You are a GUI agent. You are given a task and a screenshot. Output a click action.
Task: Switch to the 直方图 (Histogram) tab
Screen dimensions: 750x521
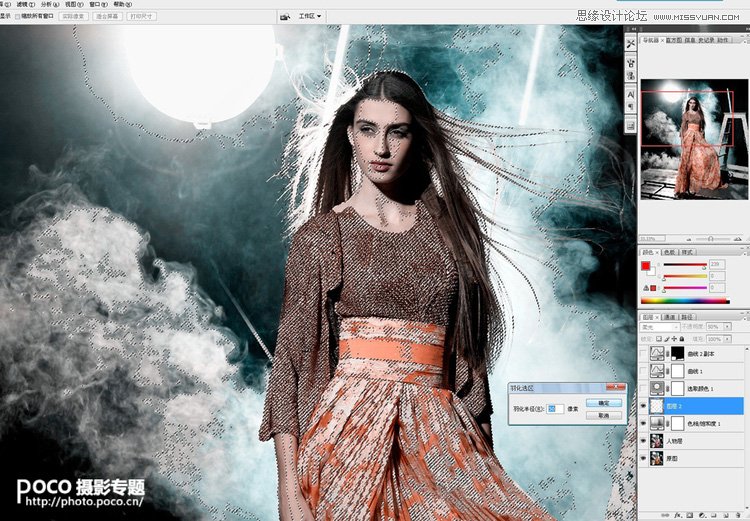[674, 40]
